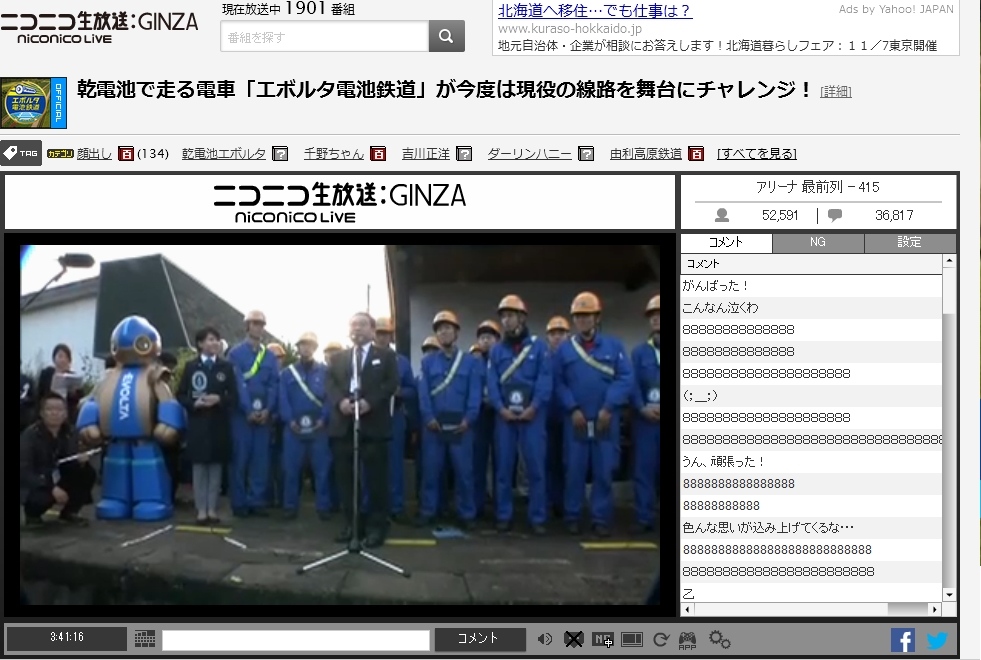Open the 吉川正洋 tag link

(x=425, y=154)
